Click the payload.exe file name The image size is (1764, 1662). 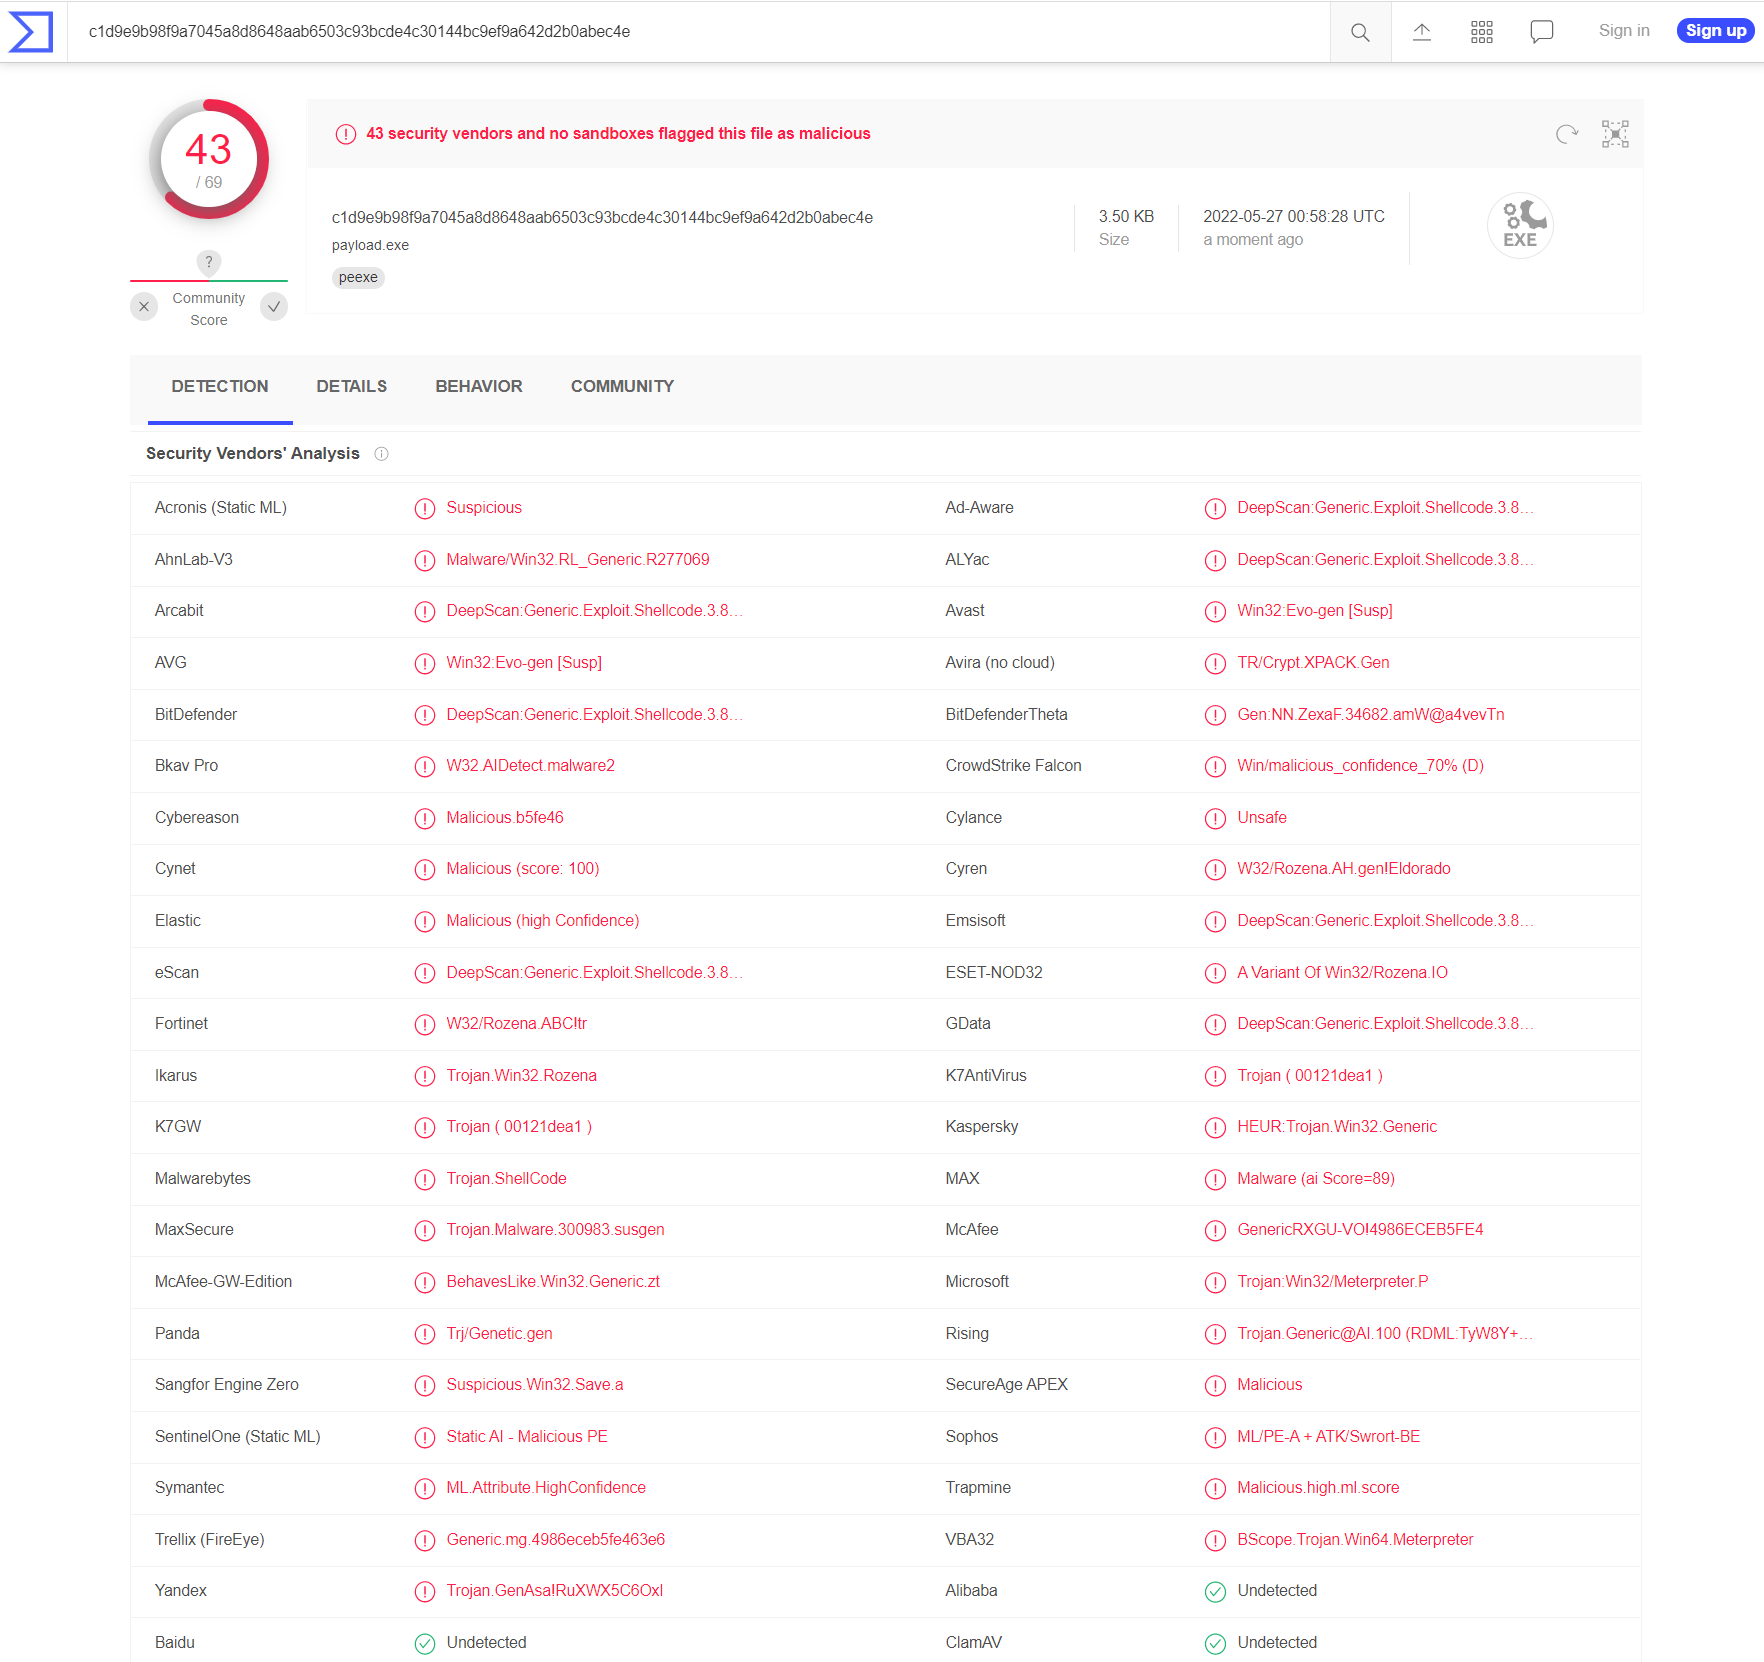pos(370,246)
